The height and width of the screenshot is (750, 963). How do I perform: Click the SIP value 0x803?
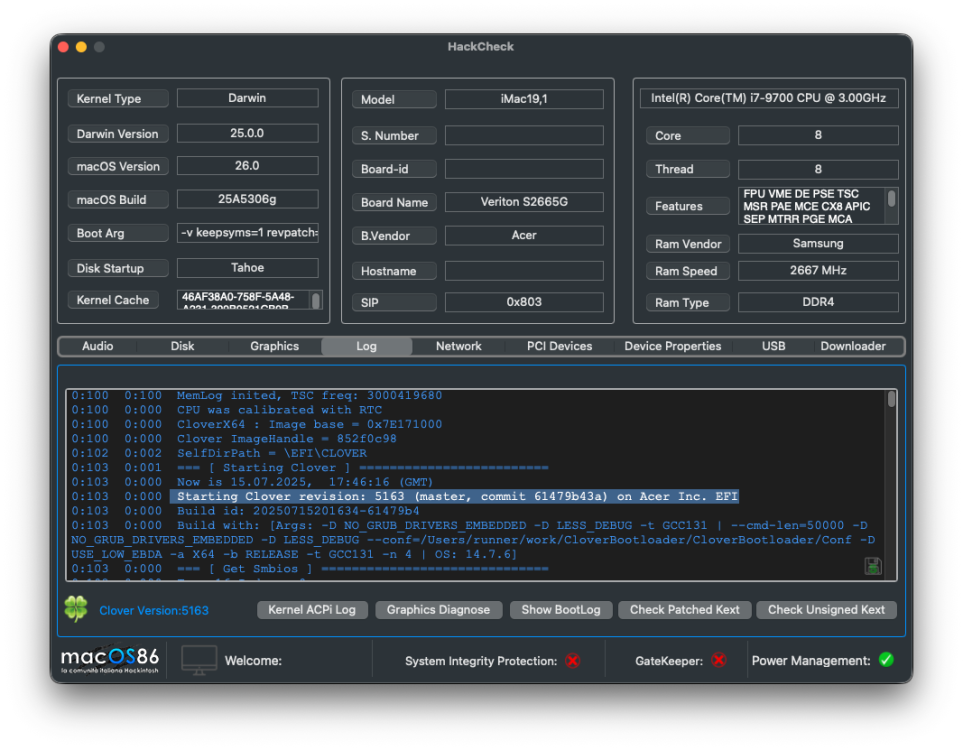[x=524, y=302]
